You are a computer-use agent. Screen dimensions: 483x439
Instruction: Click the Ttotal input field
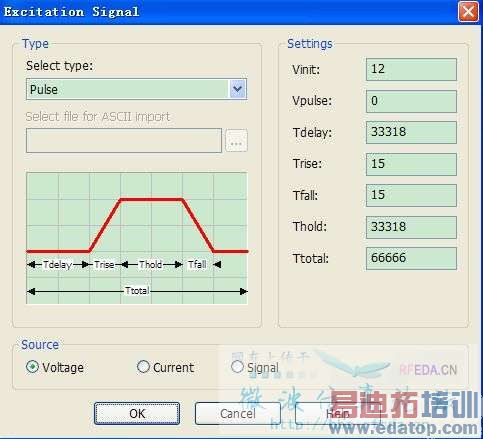411,258
